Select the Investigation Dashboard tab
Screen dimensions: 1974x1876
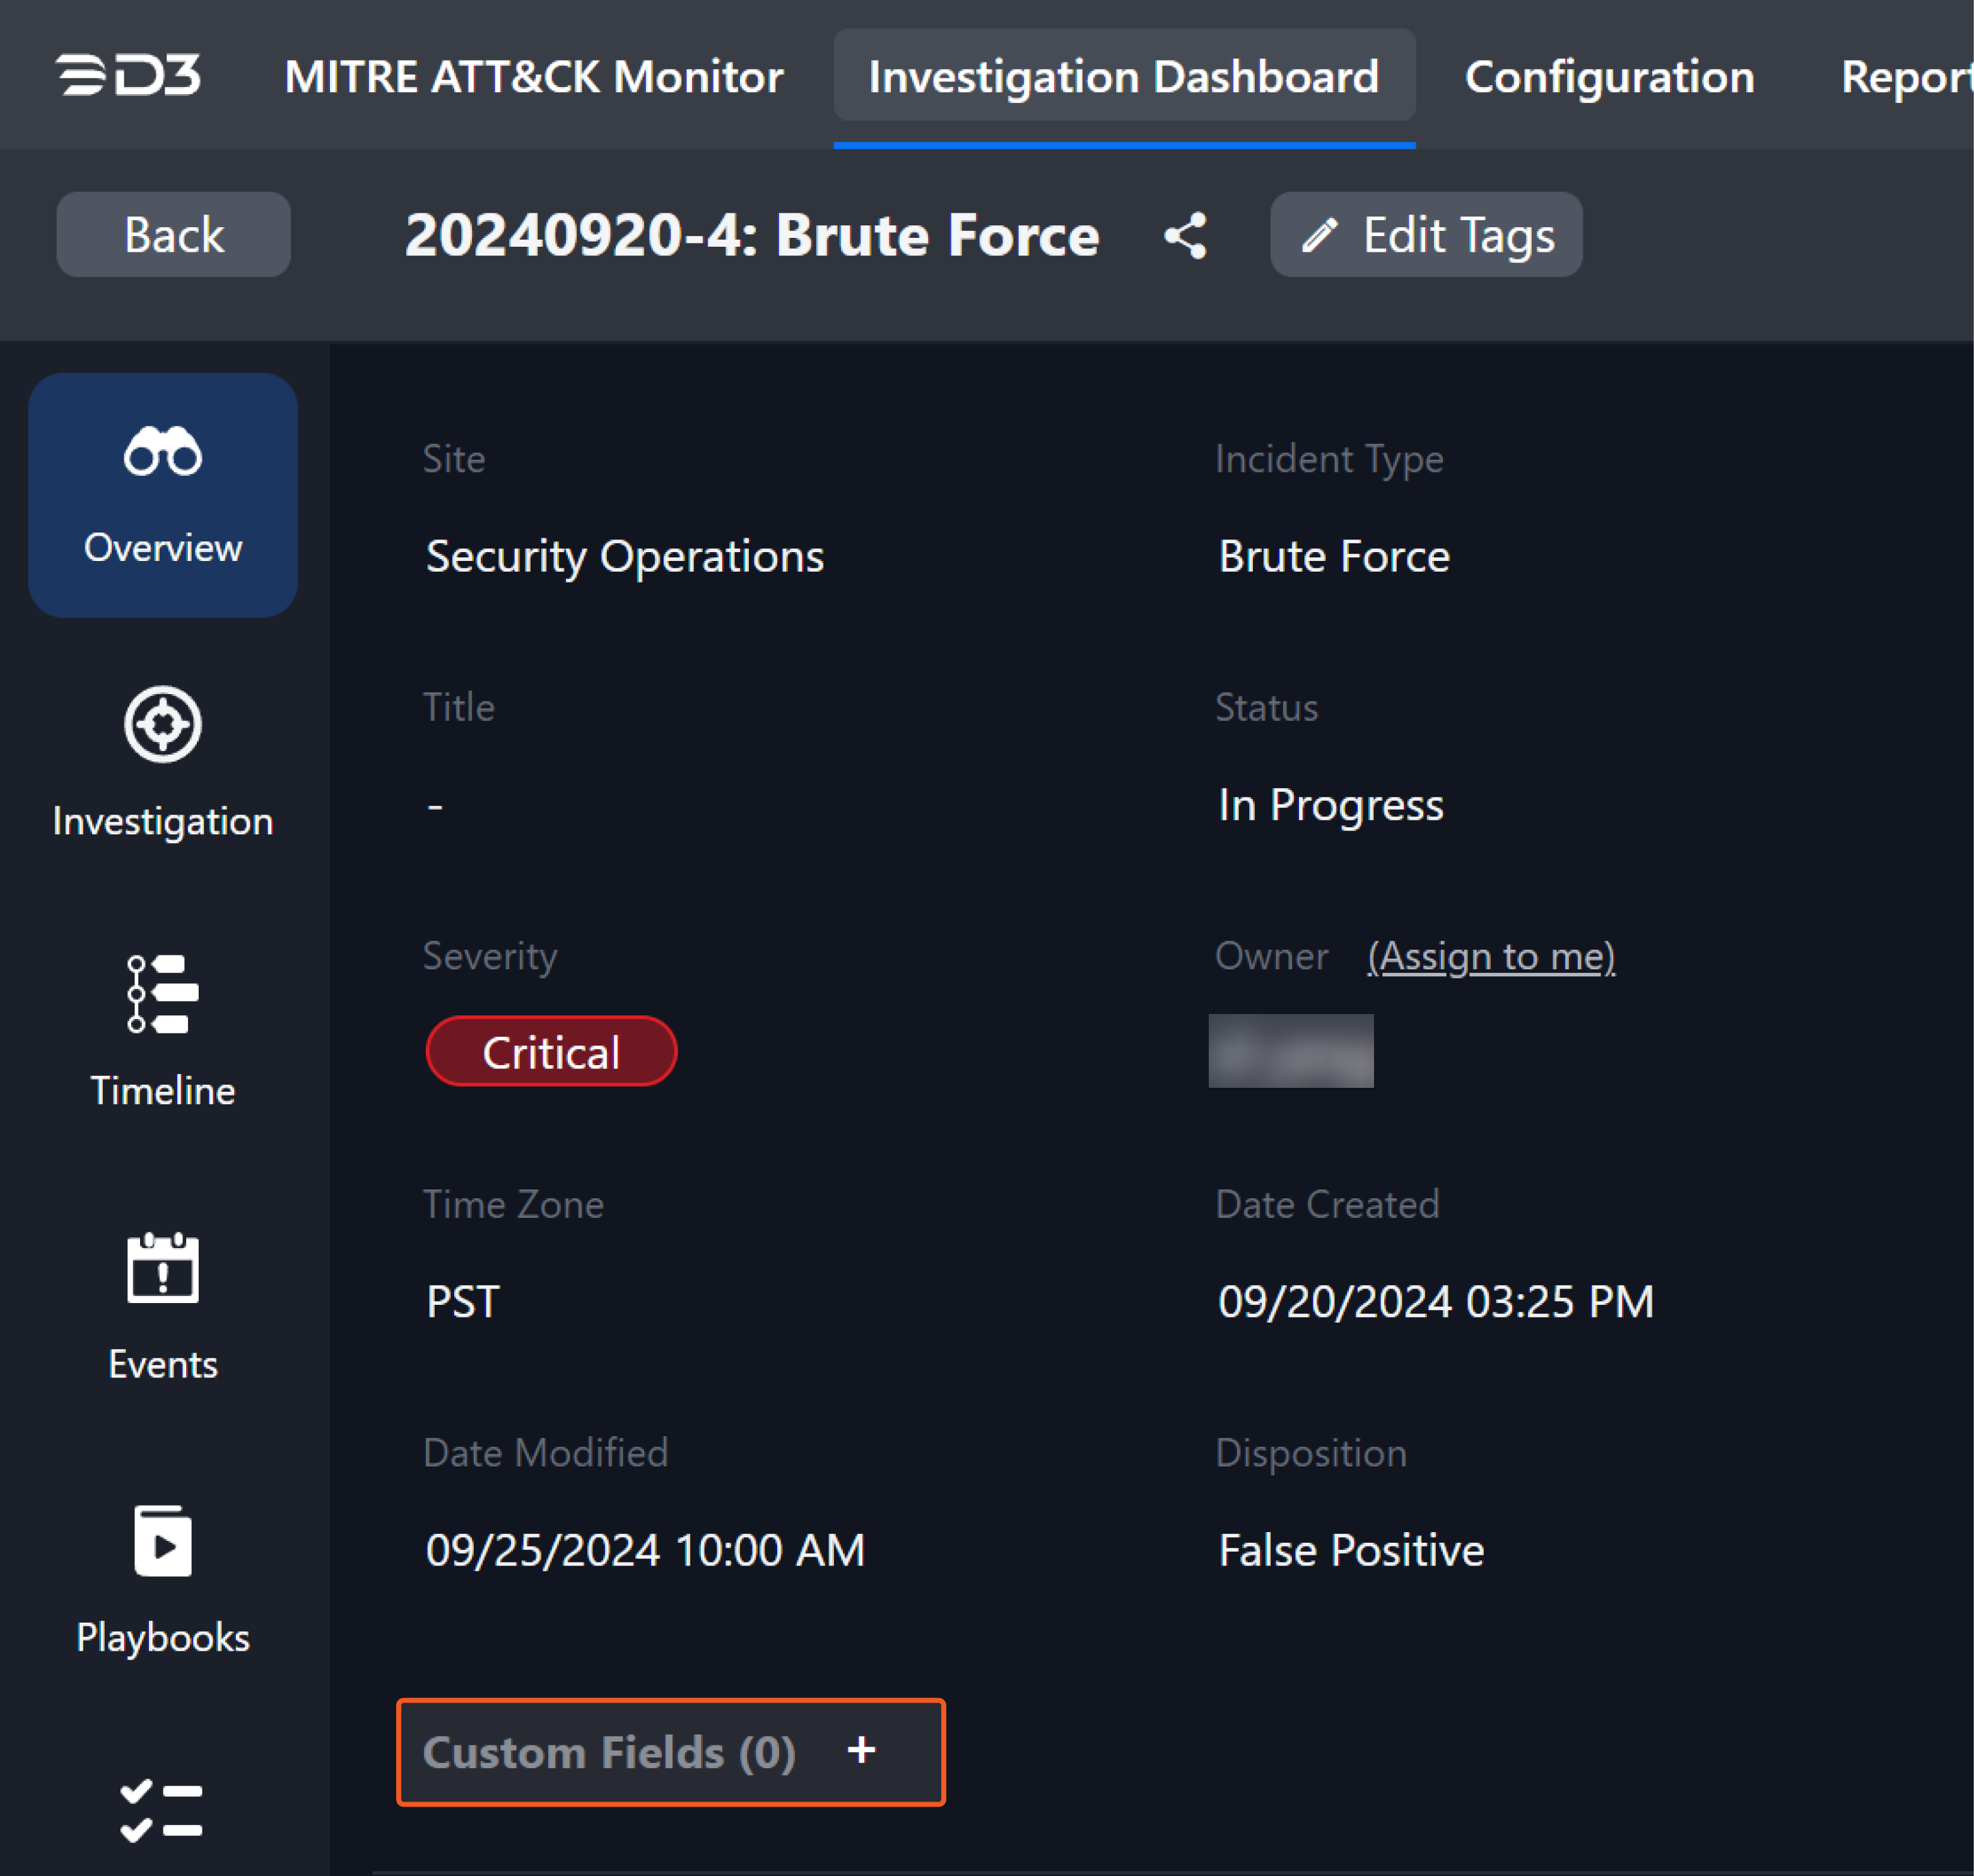[x=1124, y=77]
